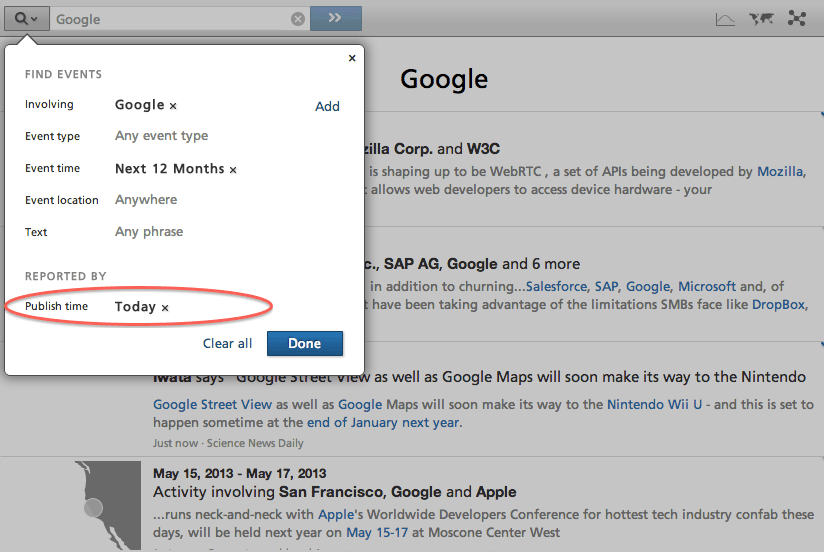
Task: Open the search magnifier dropdown
Action: click(x=27, y=19)
